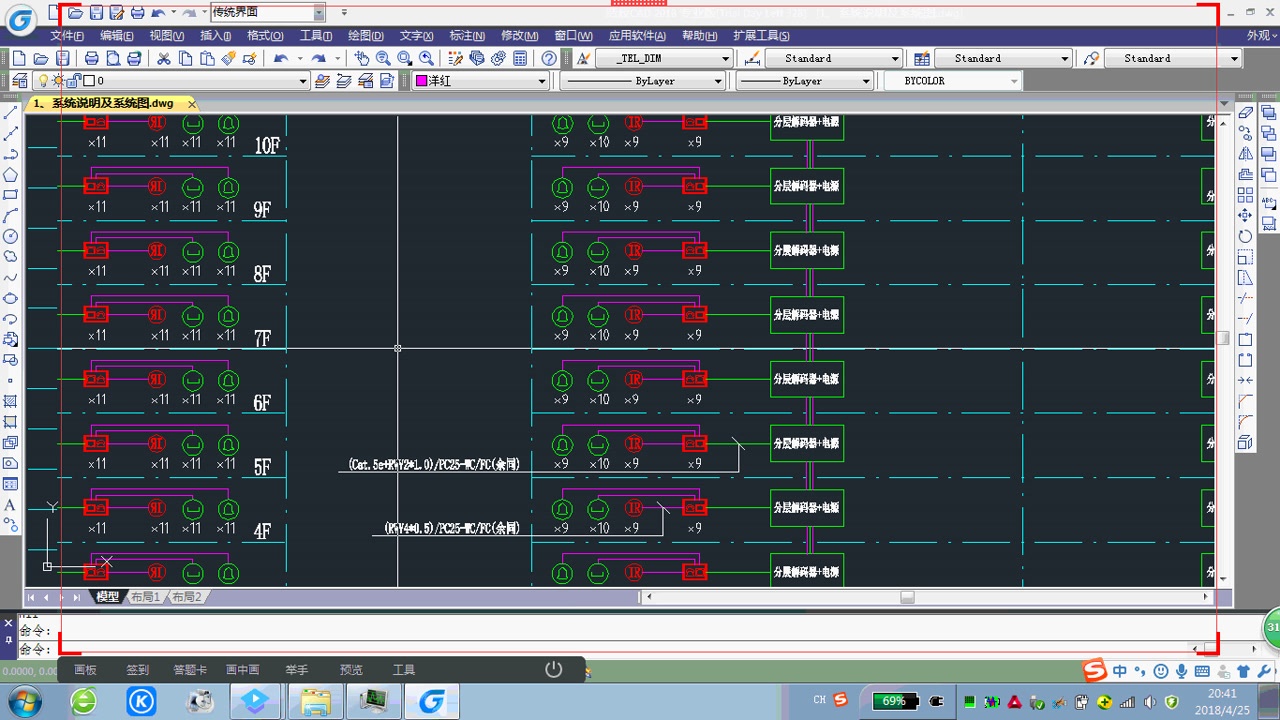Toggle Sogou Chinese/English input mode 中
The width and height of the screenshot is (1280, 720).
coord(1120,671)
